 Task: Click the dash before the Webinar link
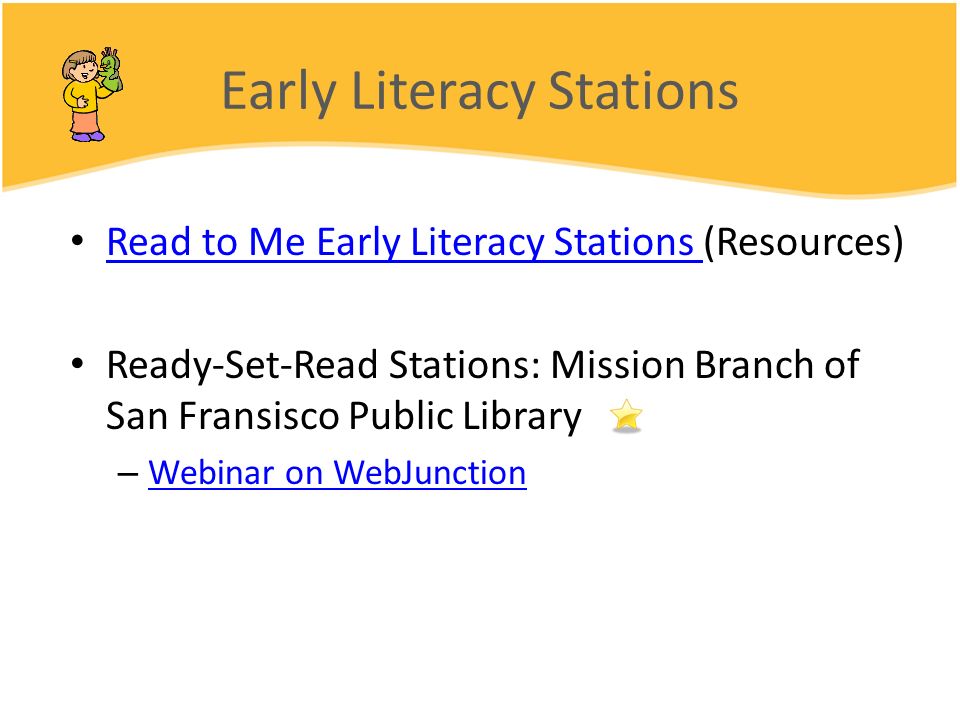[x=128, y=474]
